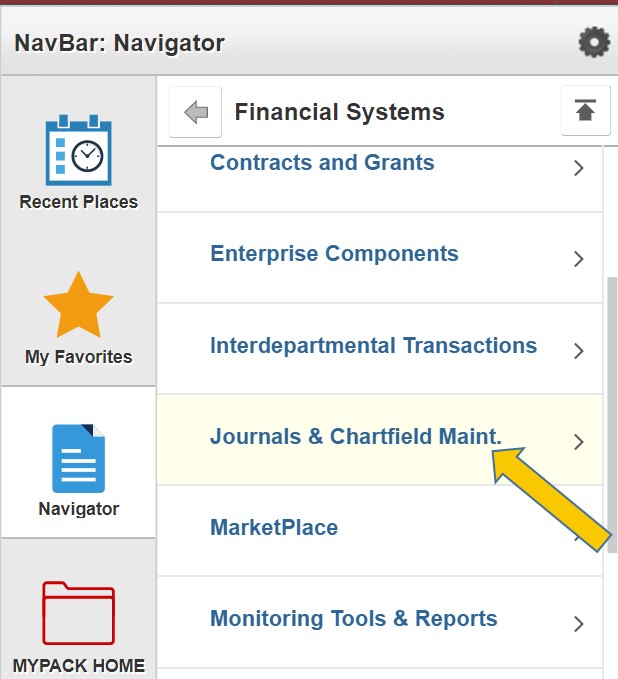The width and height of the screenshot is (618, 679).
Task: Click the Recent Places label
Action: [78, 202]
